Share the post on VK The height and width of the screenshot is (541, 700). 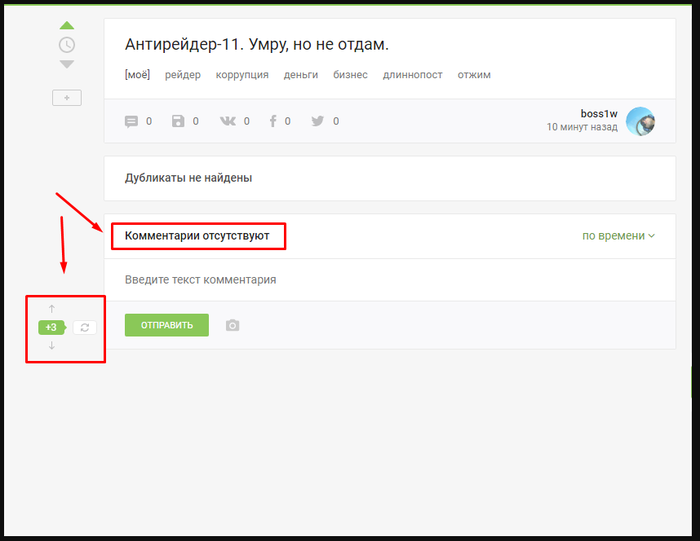click(227, 121)
